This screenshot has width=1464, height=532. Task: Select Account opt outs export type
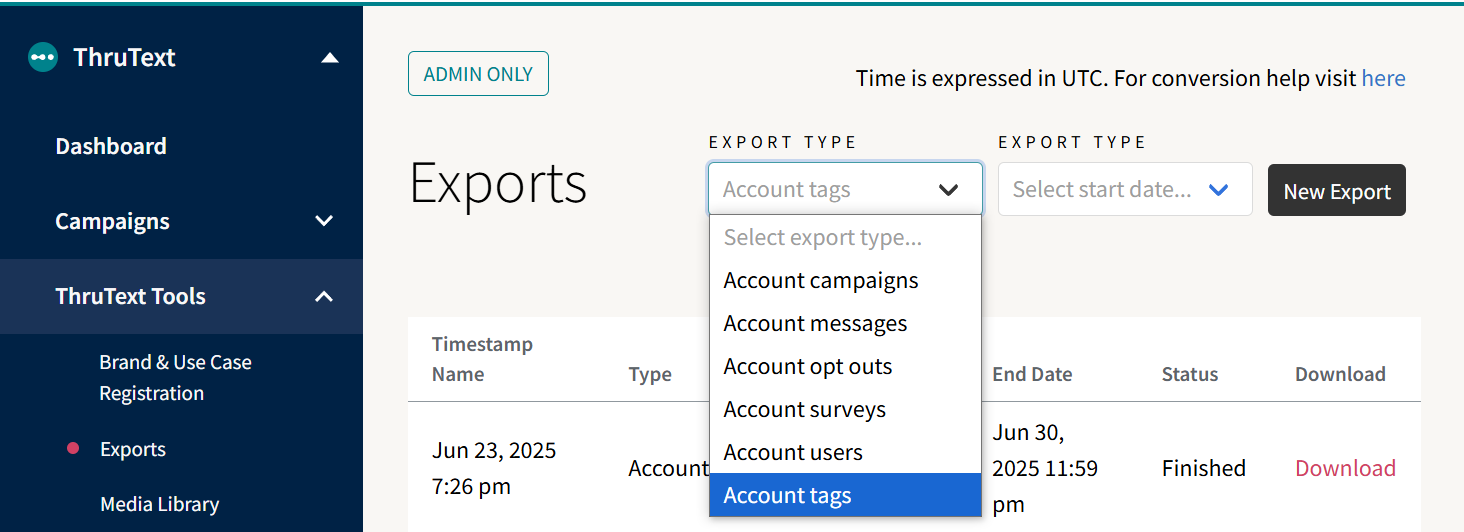point(845,366)
